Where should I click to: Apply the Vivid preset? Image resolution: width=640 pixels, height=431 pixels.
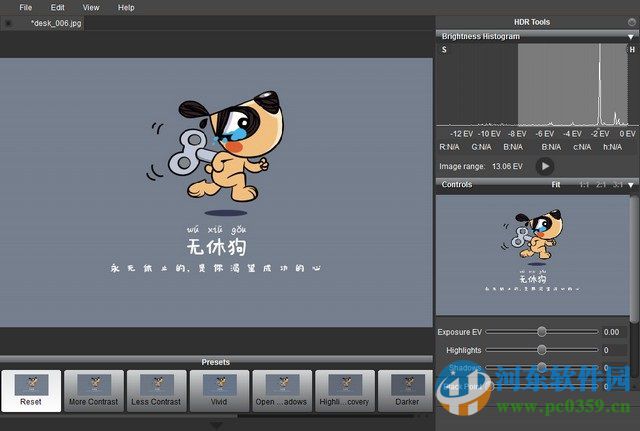click(x=219, y=391)
